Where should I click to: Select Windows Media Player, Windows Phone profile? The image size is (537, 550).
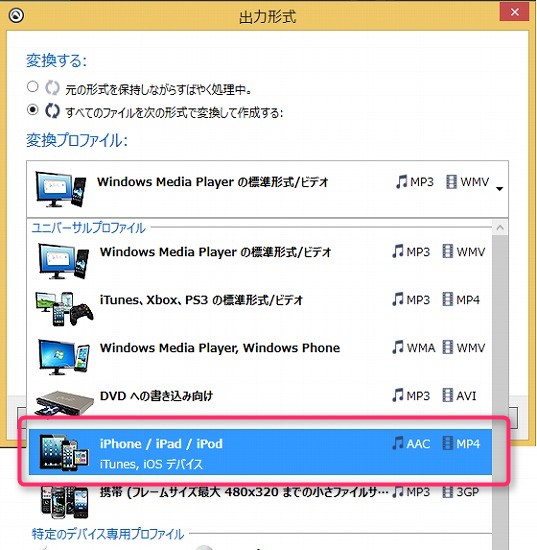260,357
